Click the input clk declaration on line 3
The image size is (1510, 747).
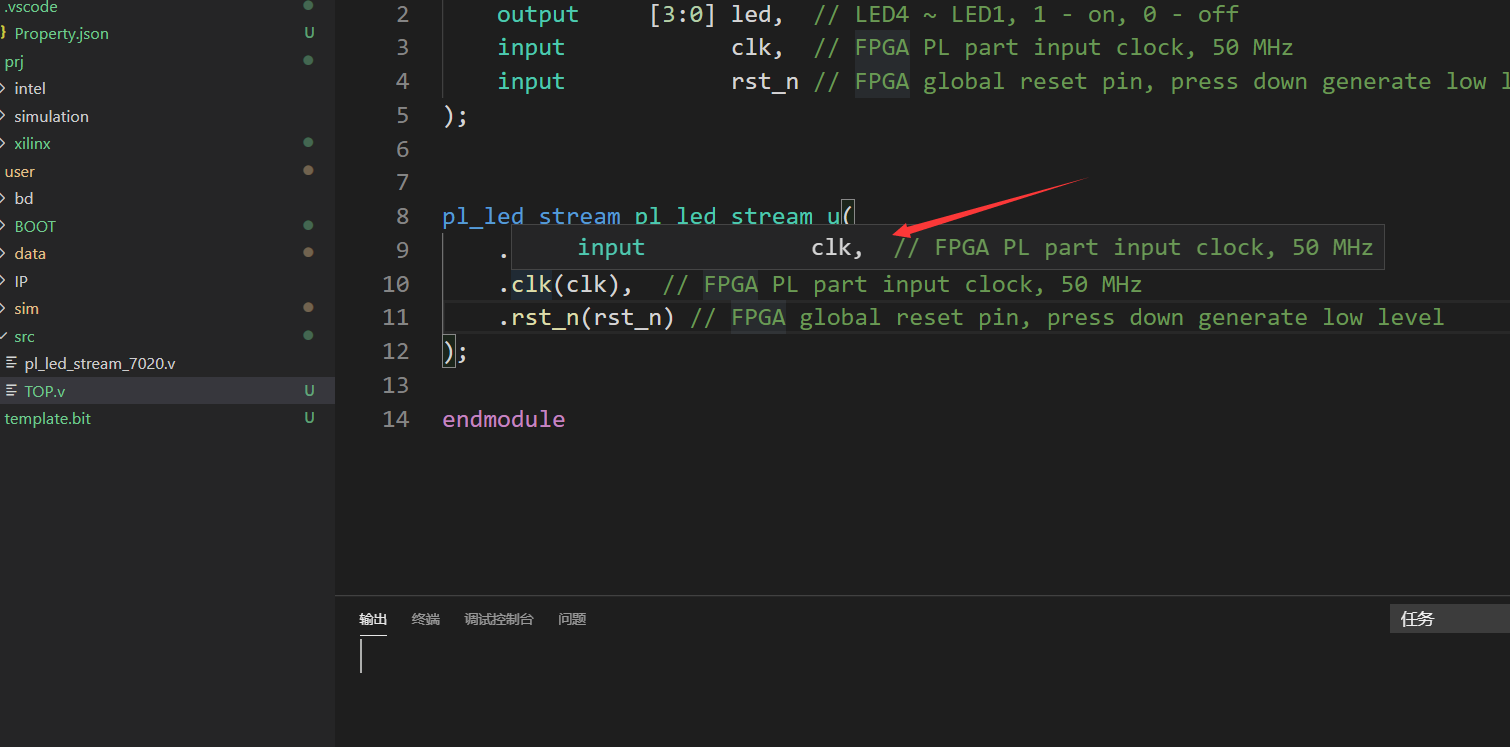click(x=640, y=48)
